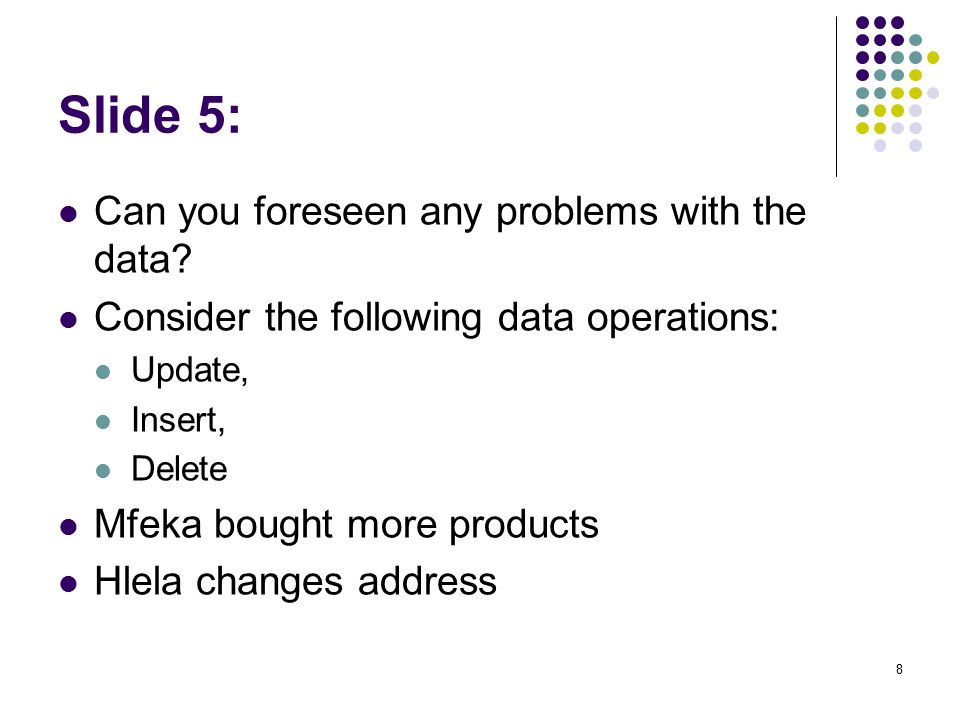The image size is (960, 720).
Task: Click the 'Mfeka bought more products' line
Action: (x=347, y=525)
